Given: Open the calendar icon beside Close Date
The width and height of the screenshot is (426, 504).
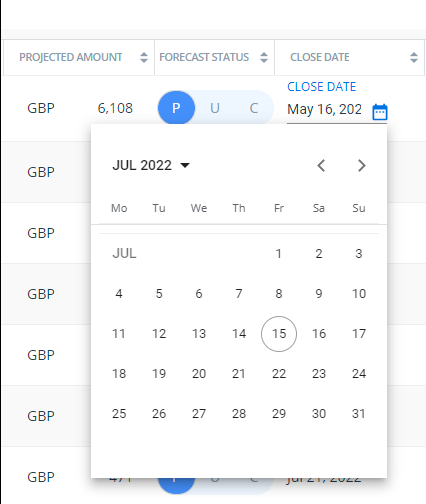Looking at the screenshot, I should click(380, 112).
